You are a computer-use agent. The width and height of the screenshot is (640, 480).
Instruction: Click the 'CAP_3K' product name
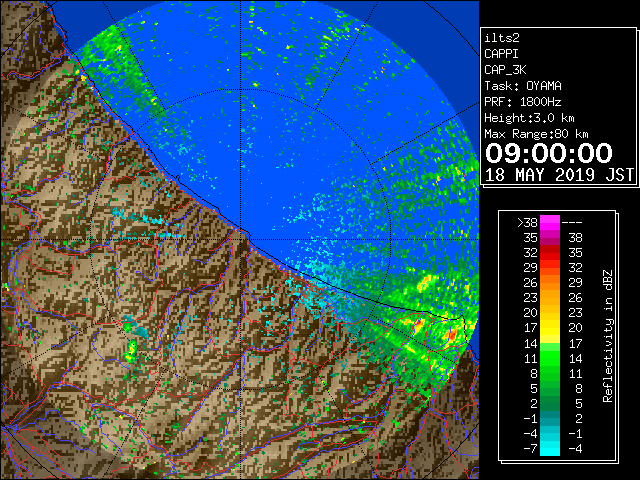[505, 70]
